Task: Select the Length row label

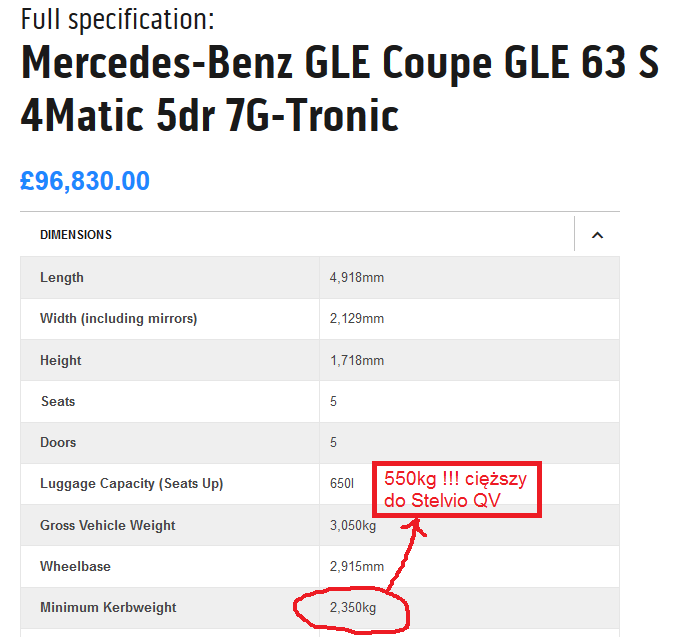Action: (62, 278)
